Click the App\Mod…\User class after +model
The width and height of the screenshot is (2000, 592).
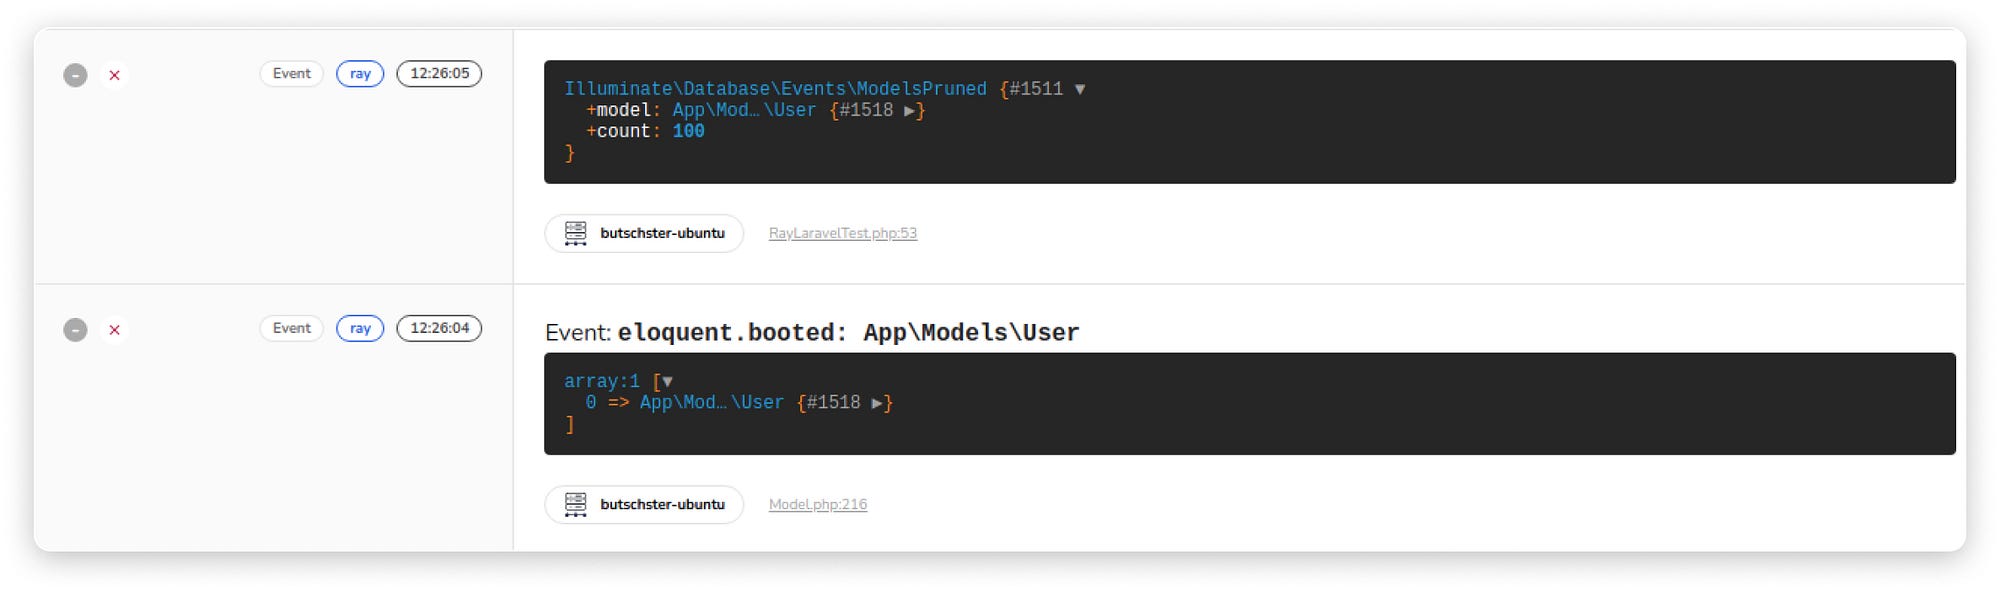tap(744, 111)
